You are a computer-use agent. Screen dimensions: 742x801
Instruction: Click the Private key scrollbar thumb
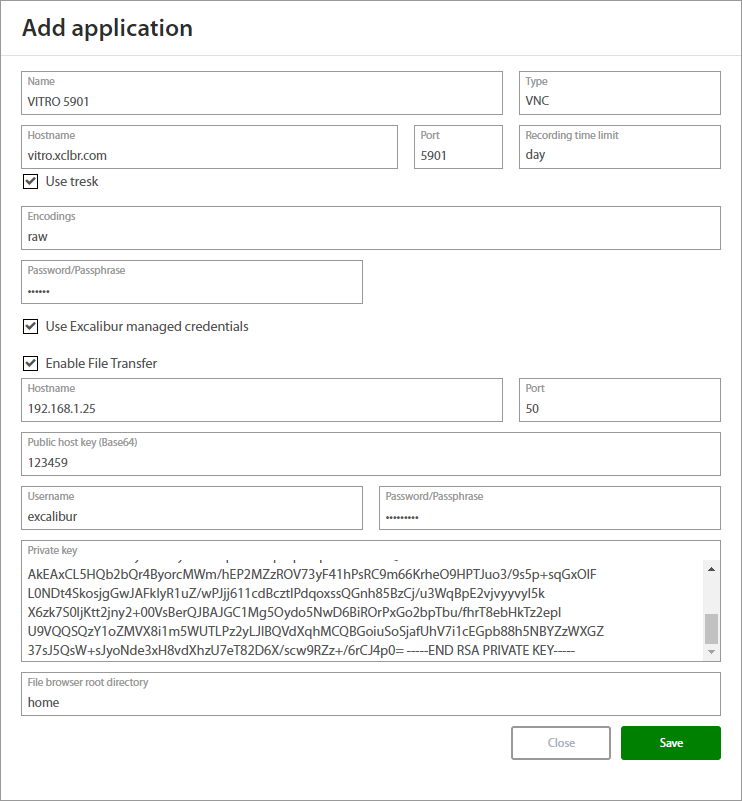(x=711, y=628)
